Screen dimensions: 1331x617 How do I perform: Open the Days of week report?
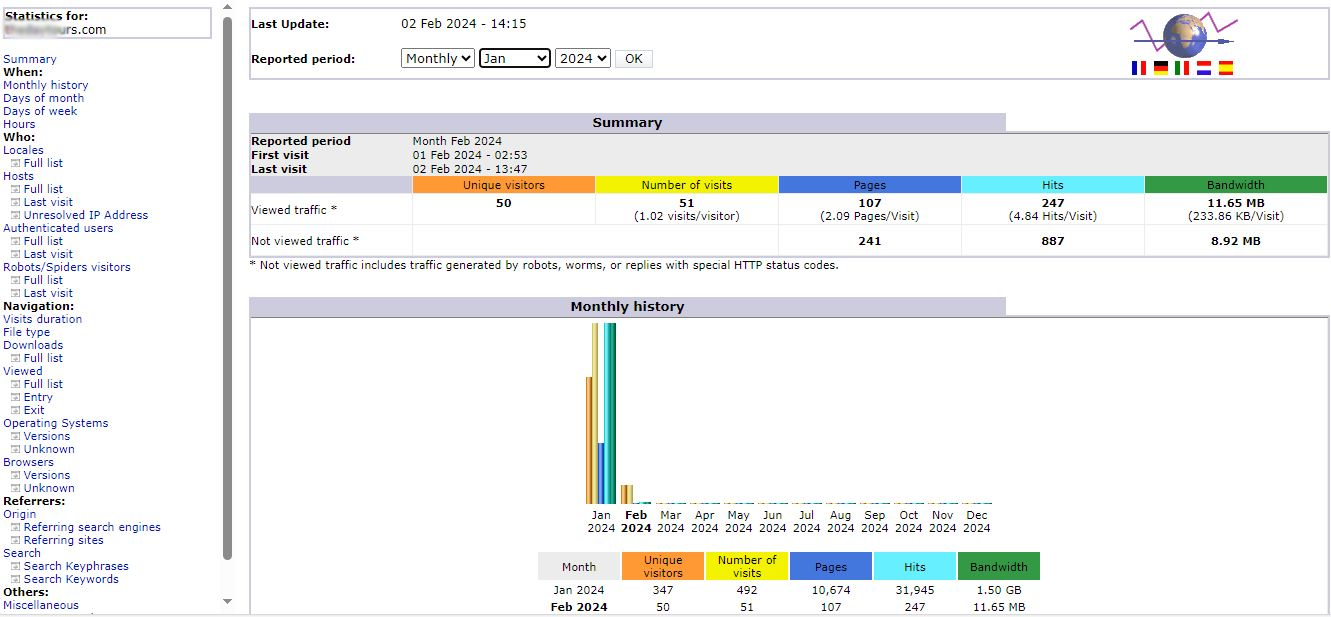tap(40, 111)
